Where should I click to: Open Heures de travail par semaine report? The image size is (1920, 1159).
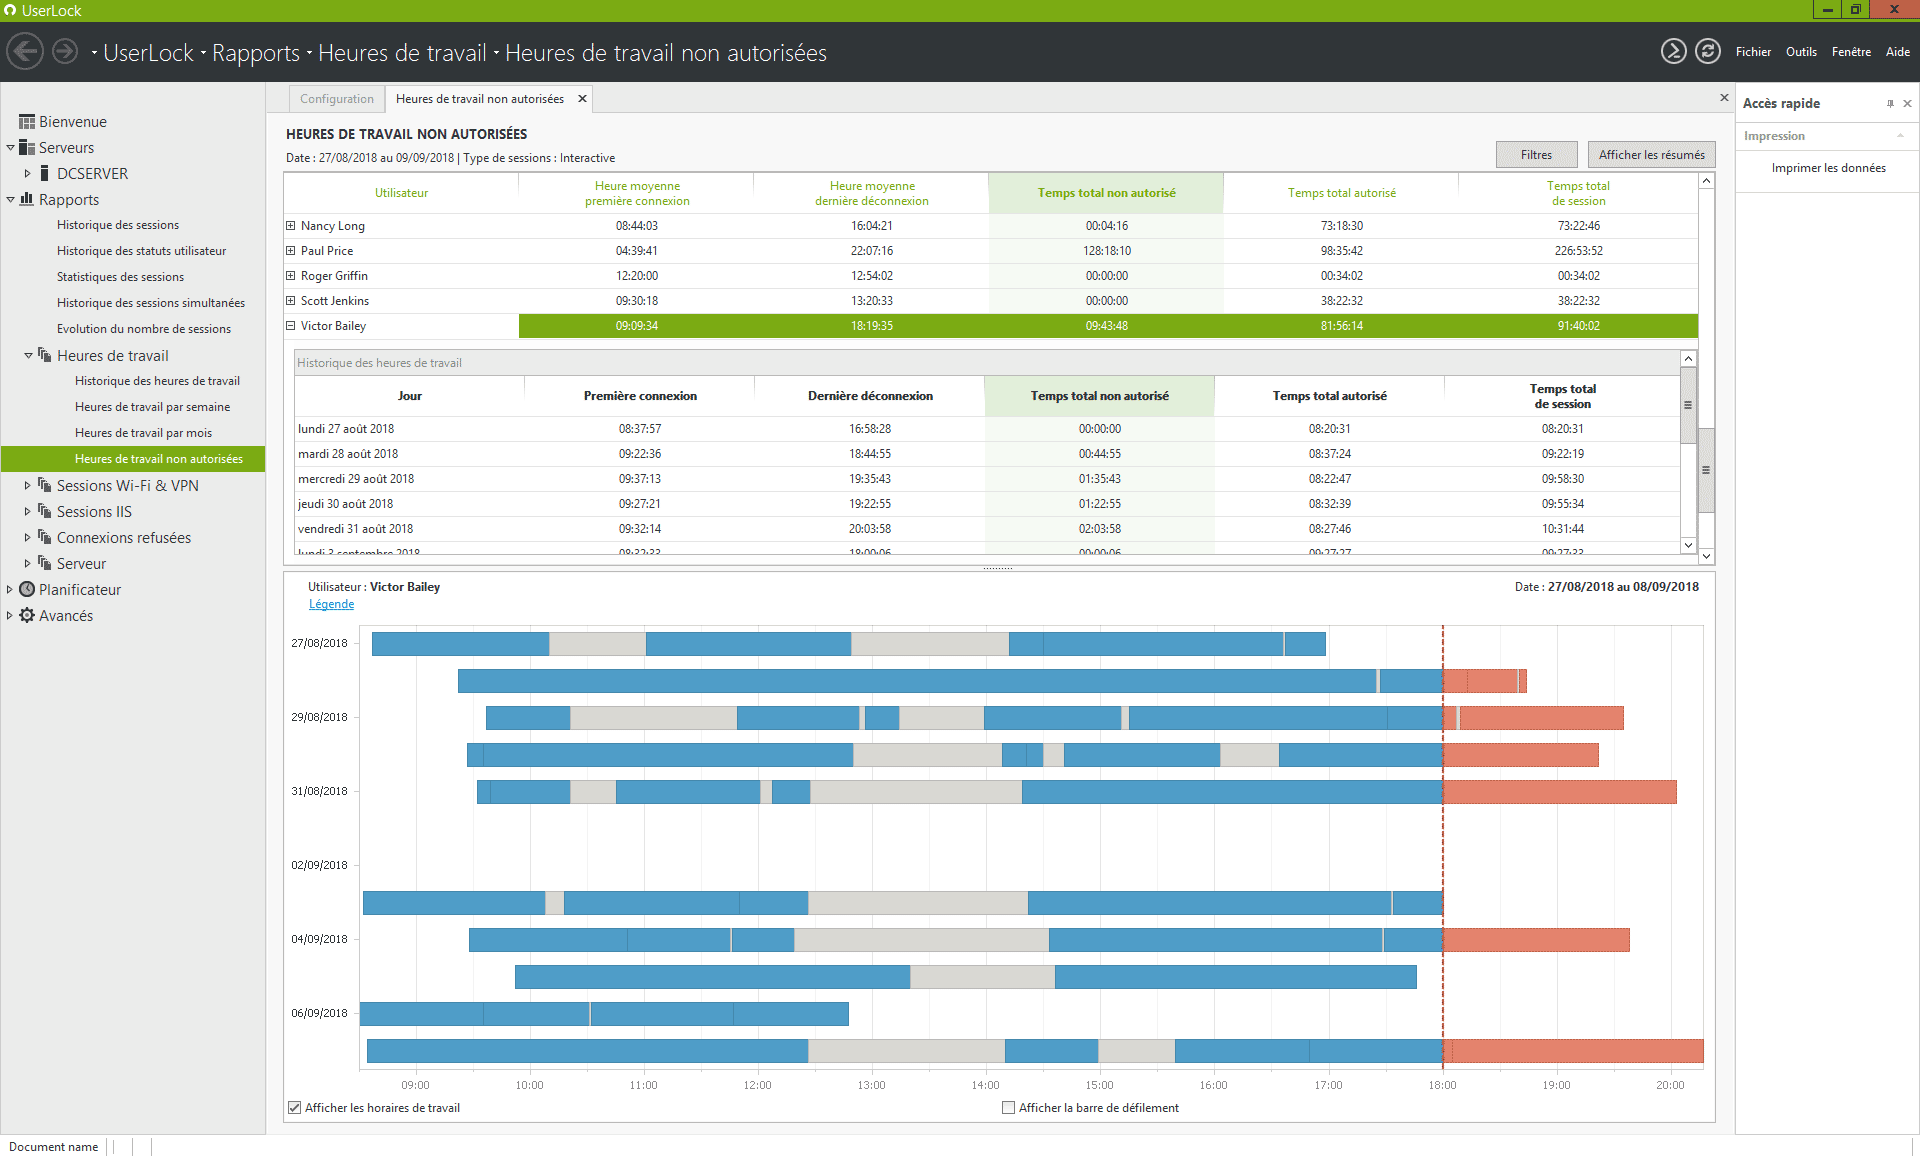point(152,407)
